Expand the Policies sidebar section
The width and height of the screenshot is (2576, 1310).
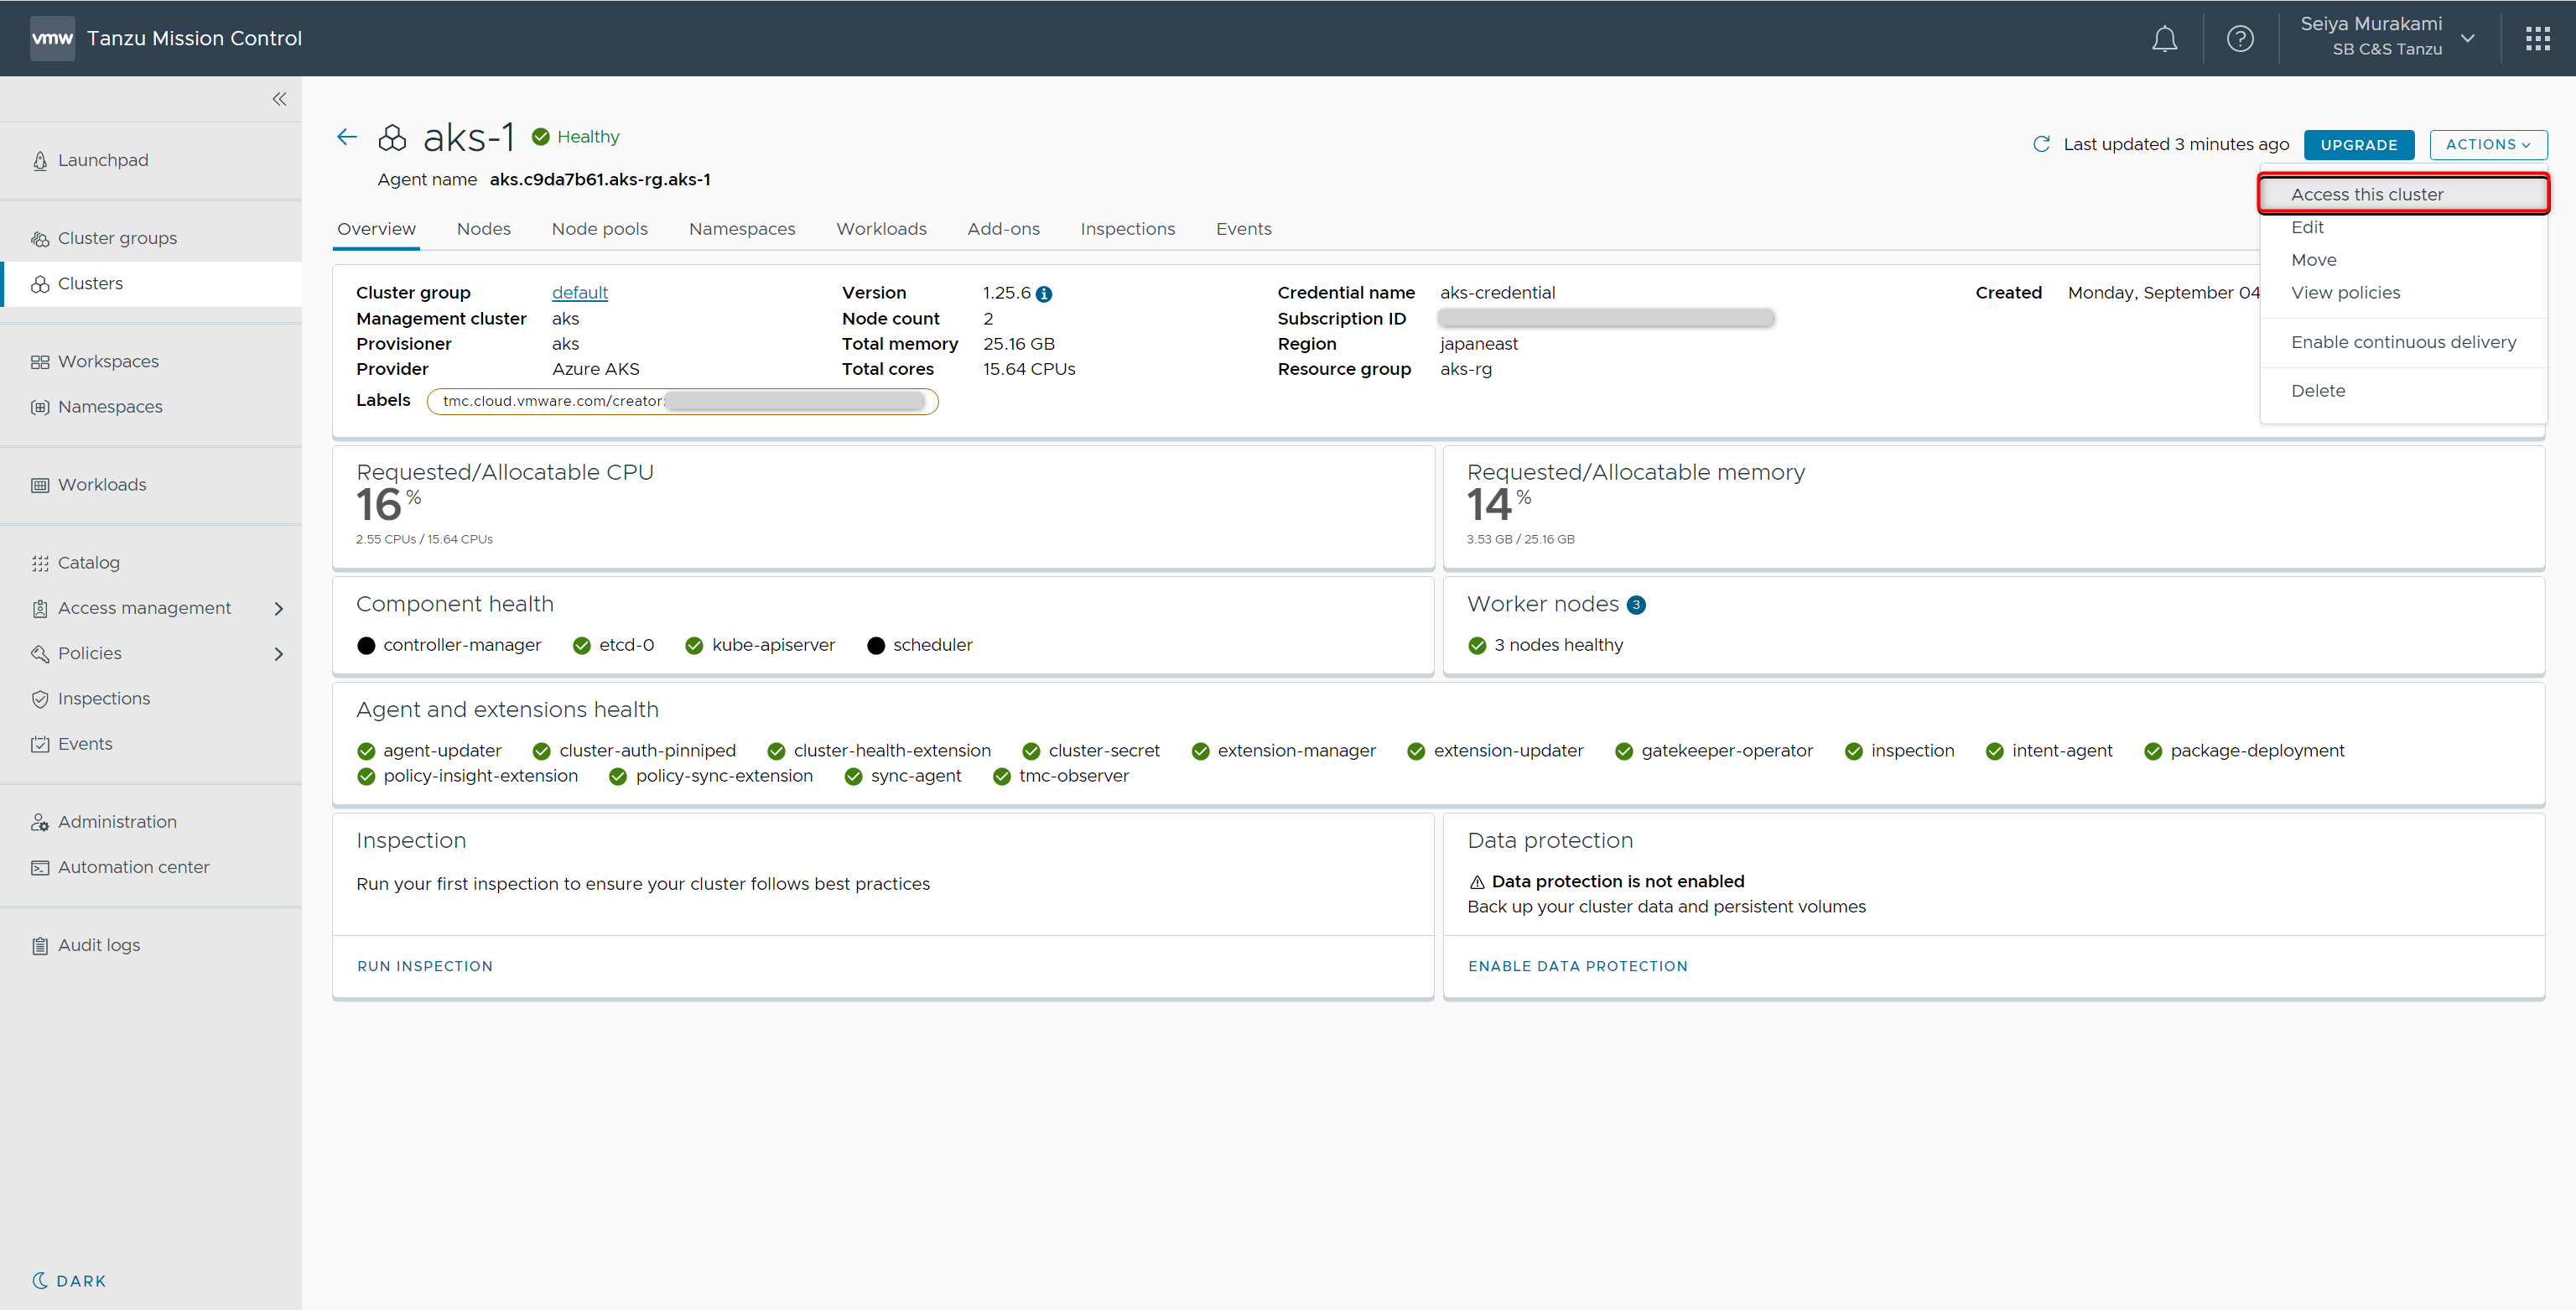[x=279, y=654]
